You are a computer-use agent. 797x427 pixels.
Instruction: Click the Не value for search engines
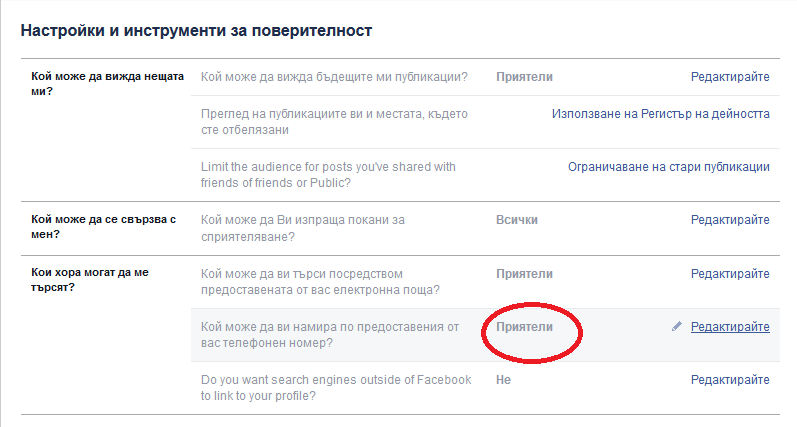[503, 380]
